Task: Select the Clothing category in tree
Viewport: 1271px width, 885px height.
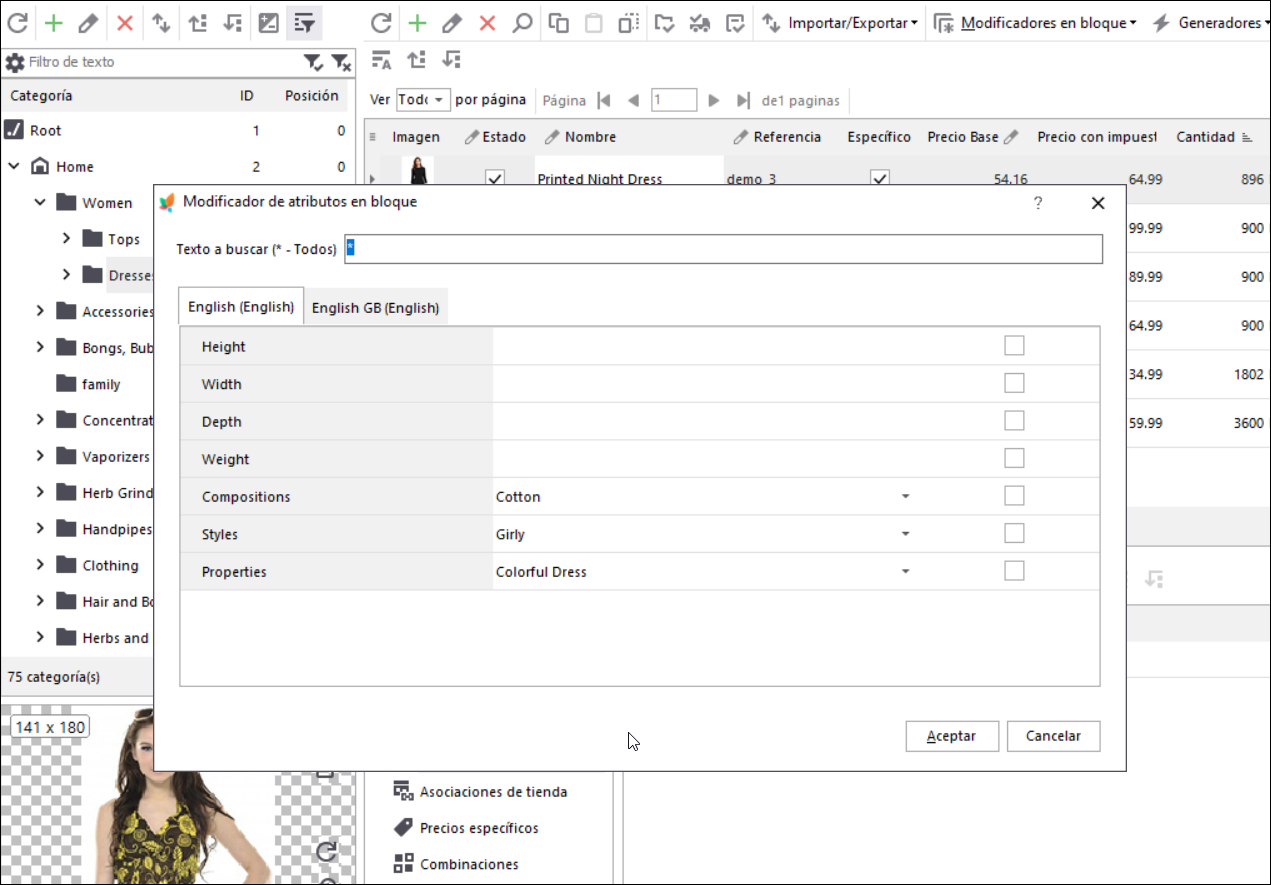Action: (x=110, y=565)
